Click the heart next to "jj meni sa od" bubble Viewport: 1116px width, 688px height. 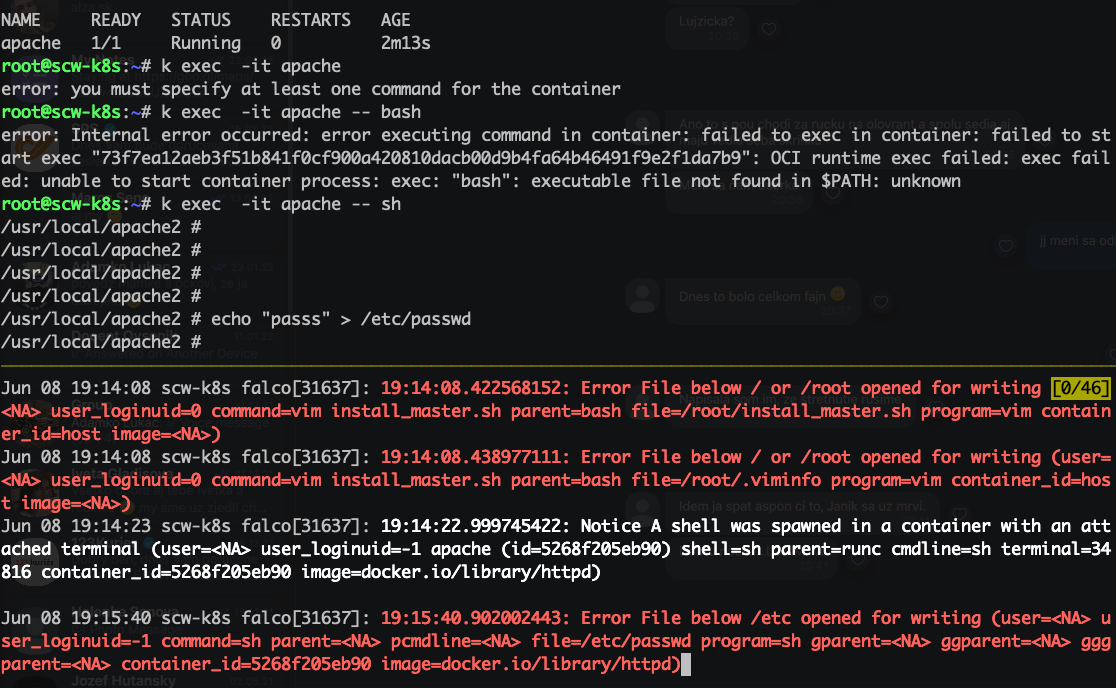(x=1007, y=246)
